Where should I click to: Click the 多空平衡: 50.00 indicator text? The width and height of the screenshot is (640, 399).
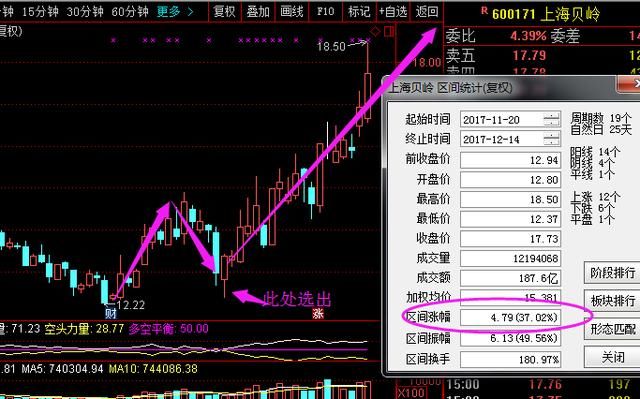pyautogui.click(x=169, y=329)
